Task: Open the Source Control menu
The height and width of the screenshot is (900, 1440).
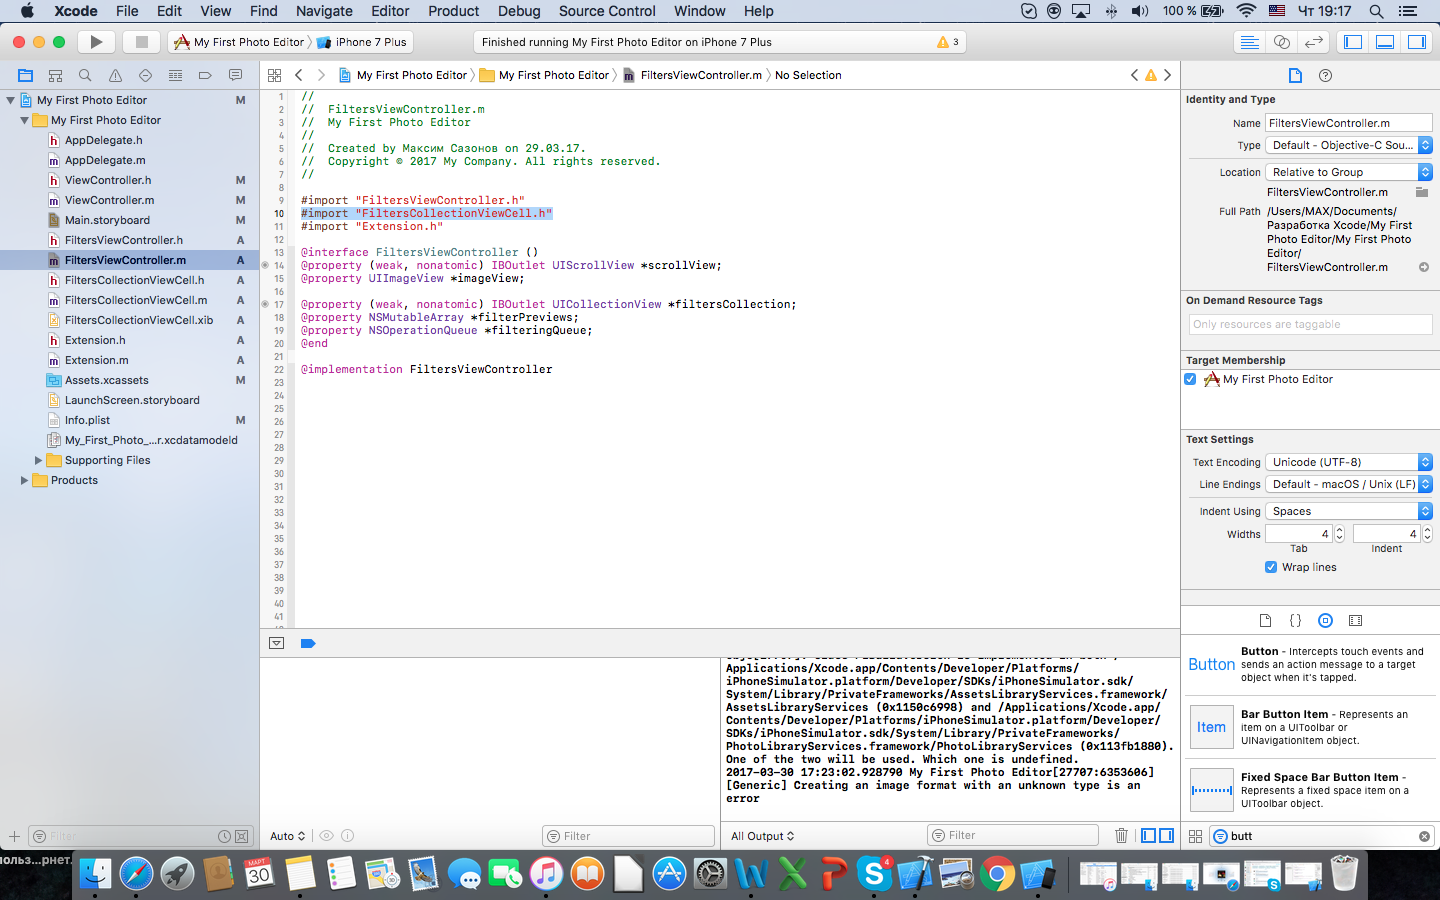Action: point(607,11)
